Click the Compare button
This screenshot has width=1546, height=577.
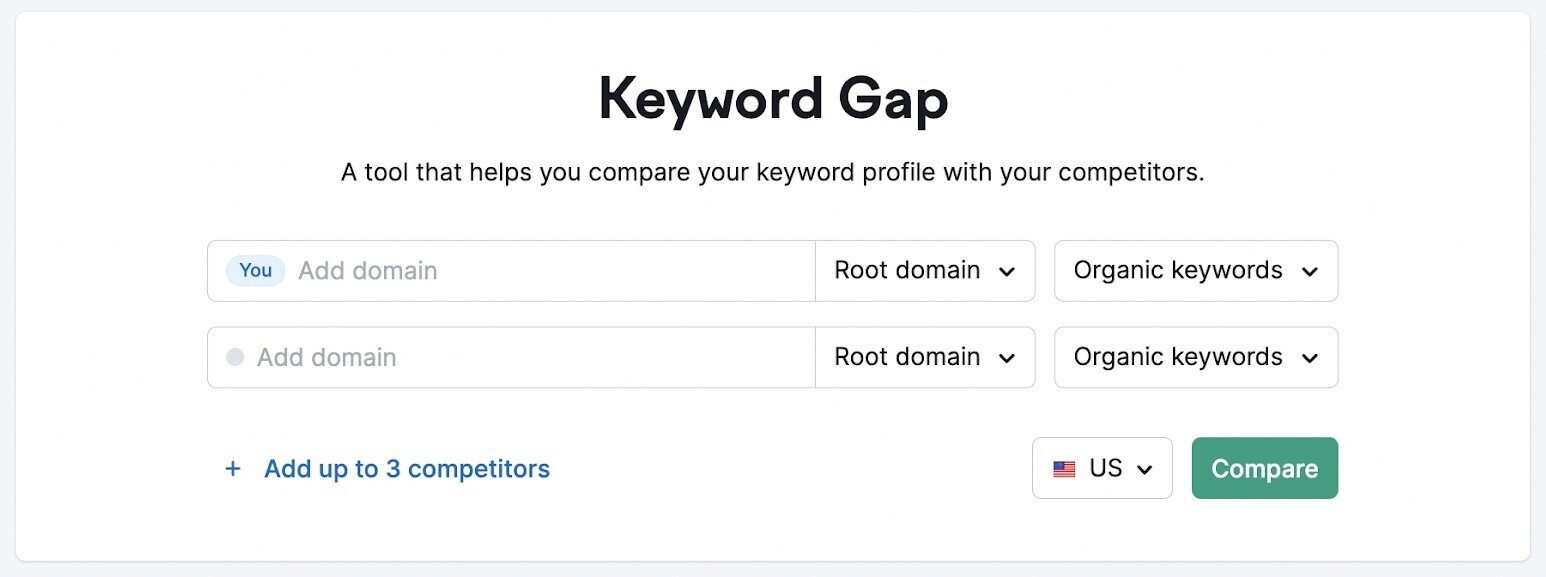pos(1264,468)
